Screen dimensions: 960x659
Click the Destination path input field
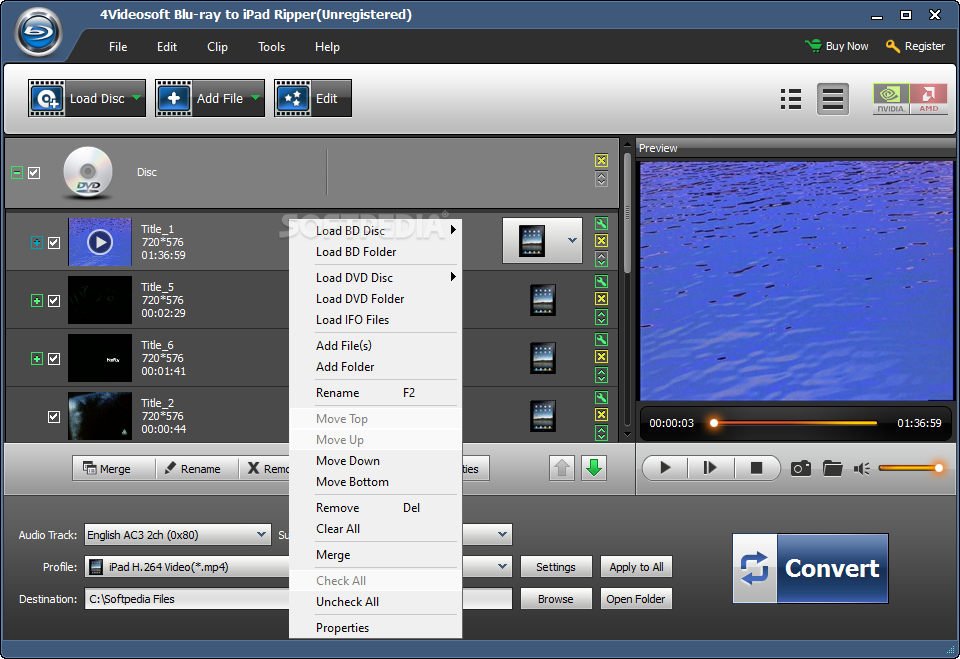pyautogui.click(x=298, y=599)
